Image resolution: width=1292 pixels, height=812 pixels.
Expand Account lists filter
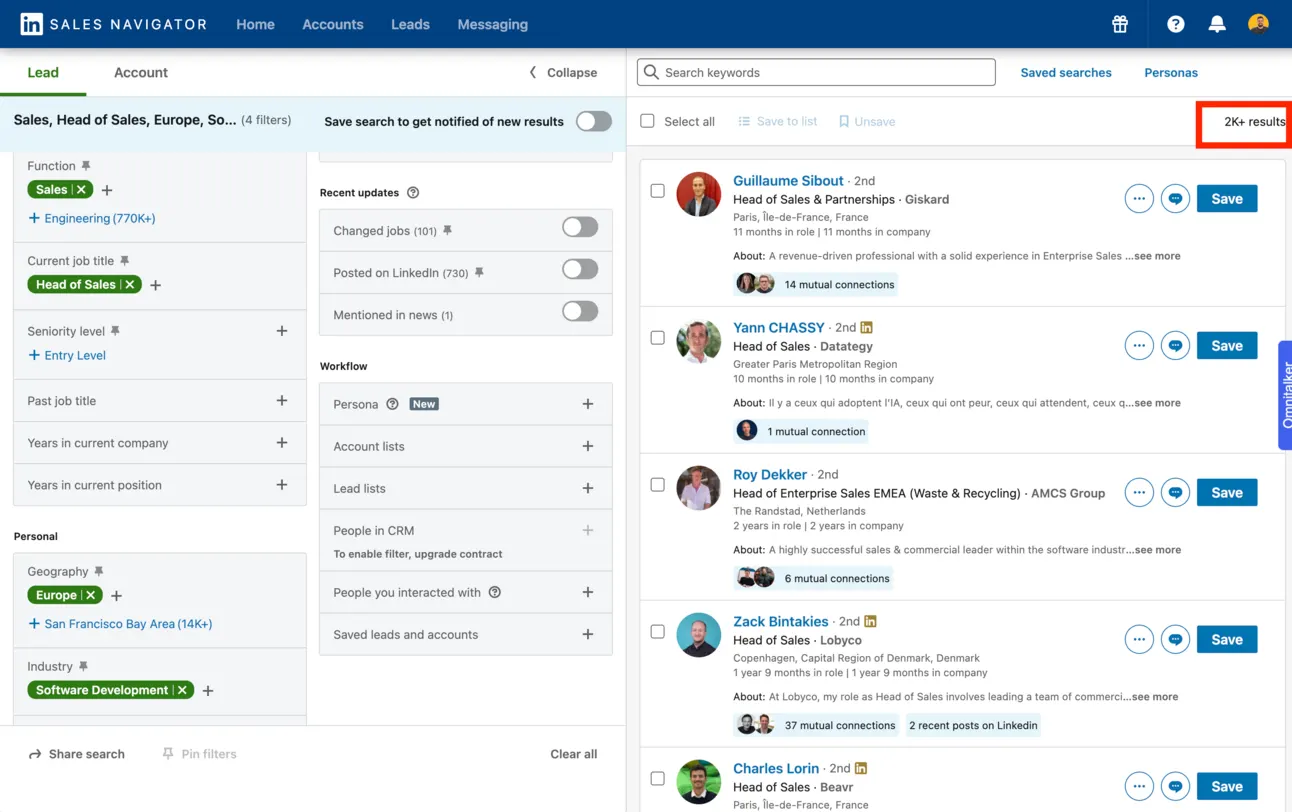[588, 446]
